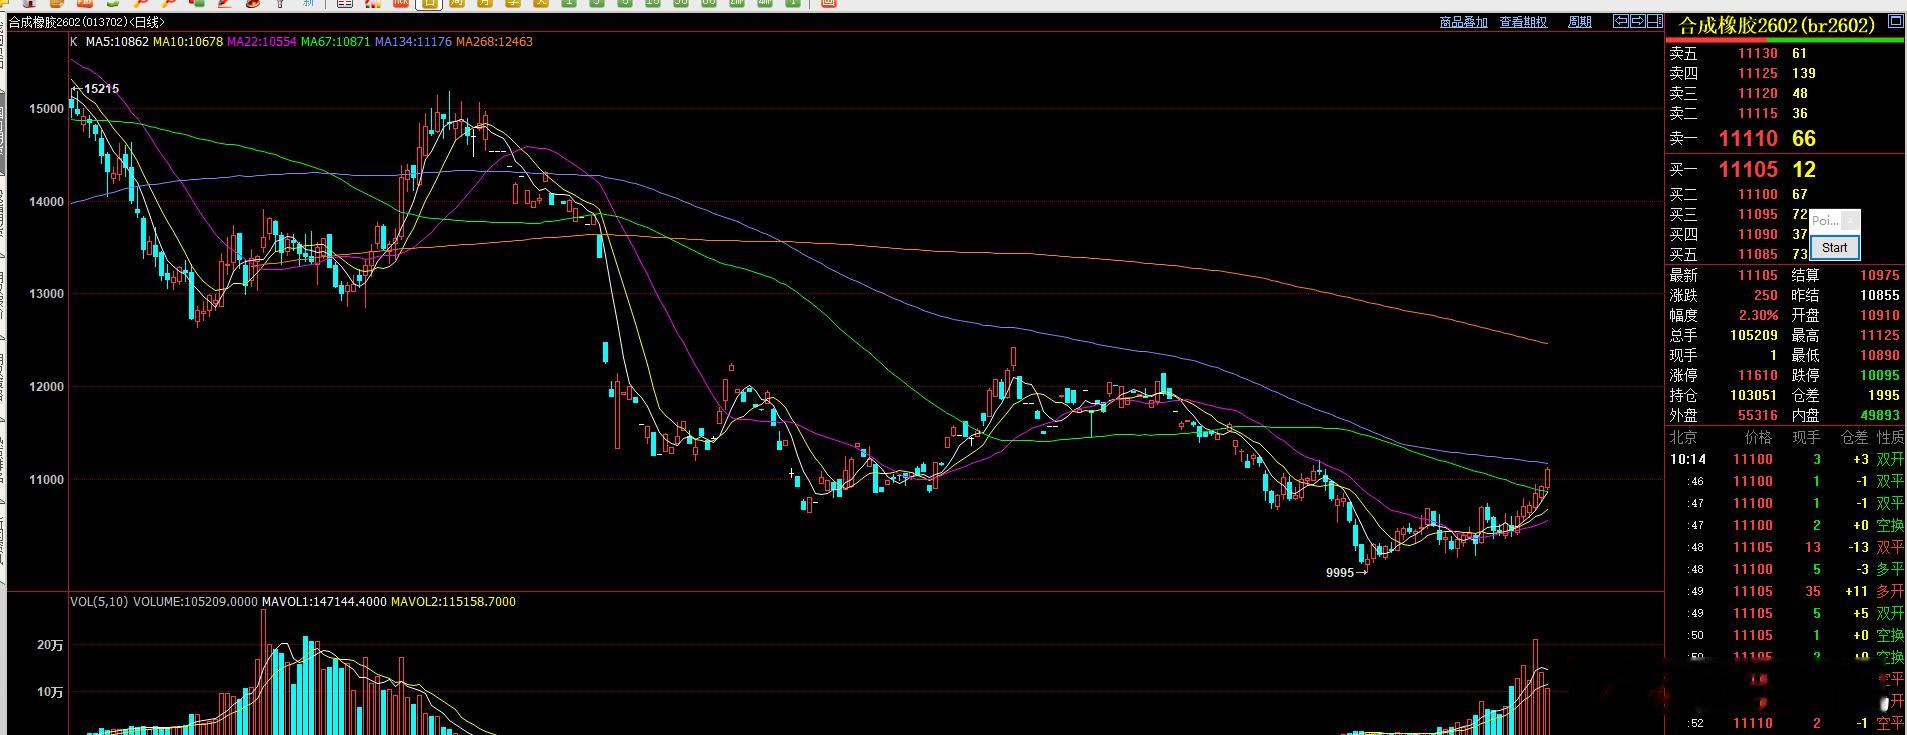1907x735 pixels.
Task: Click the 内盘 value 49893
Action: click(x=1880, y=416)
